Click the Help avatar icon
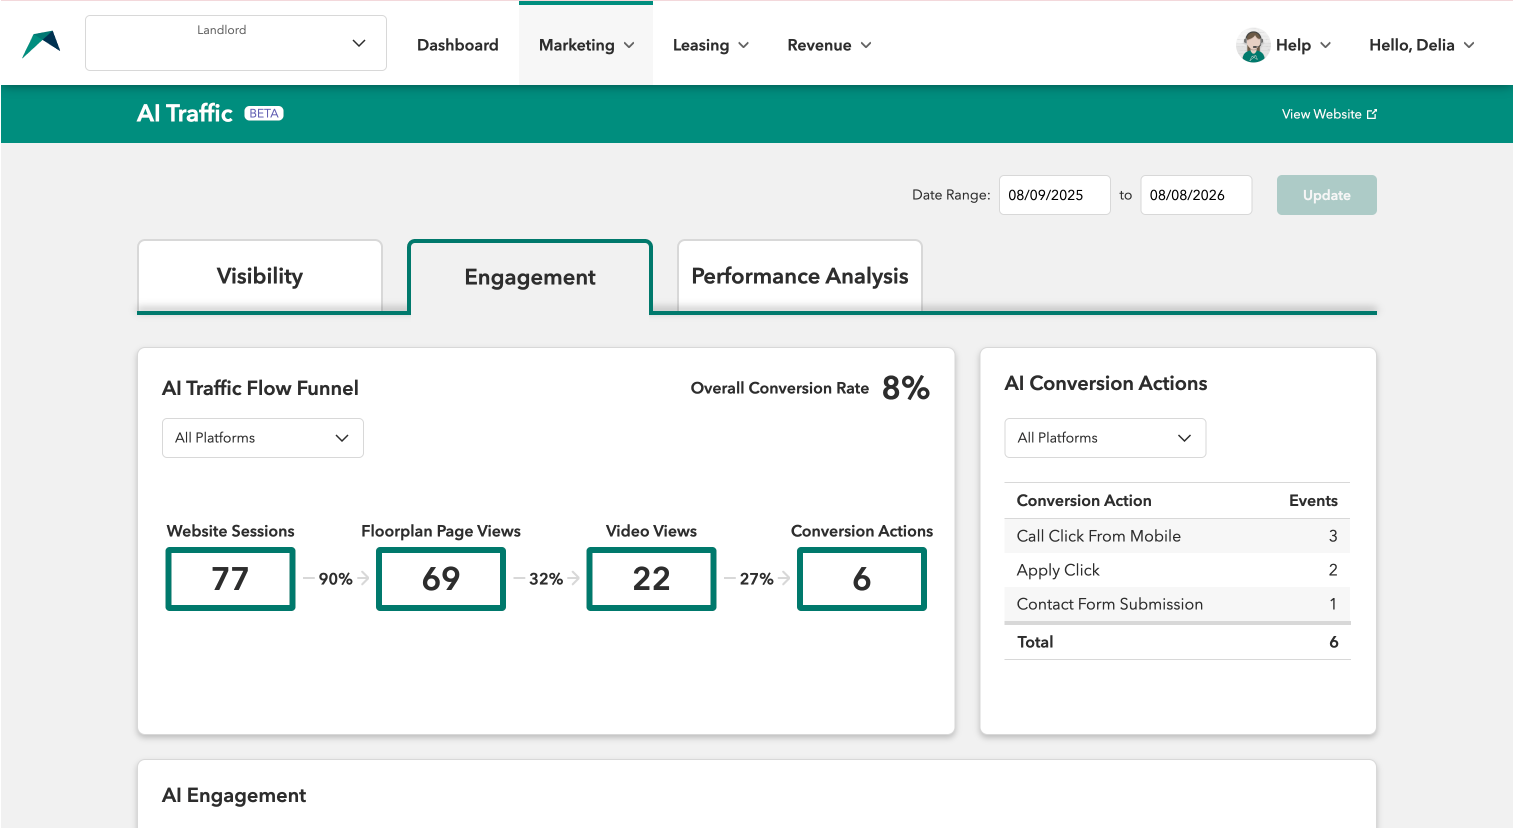This screenshot has width=1513, height=828. coord(1253,45)
